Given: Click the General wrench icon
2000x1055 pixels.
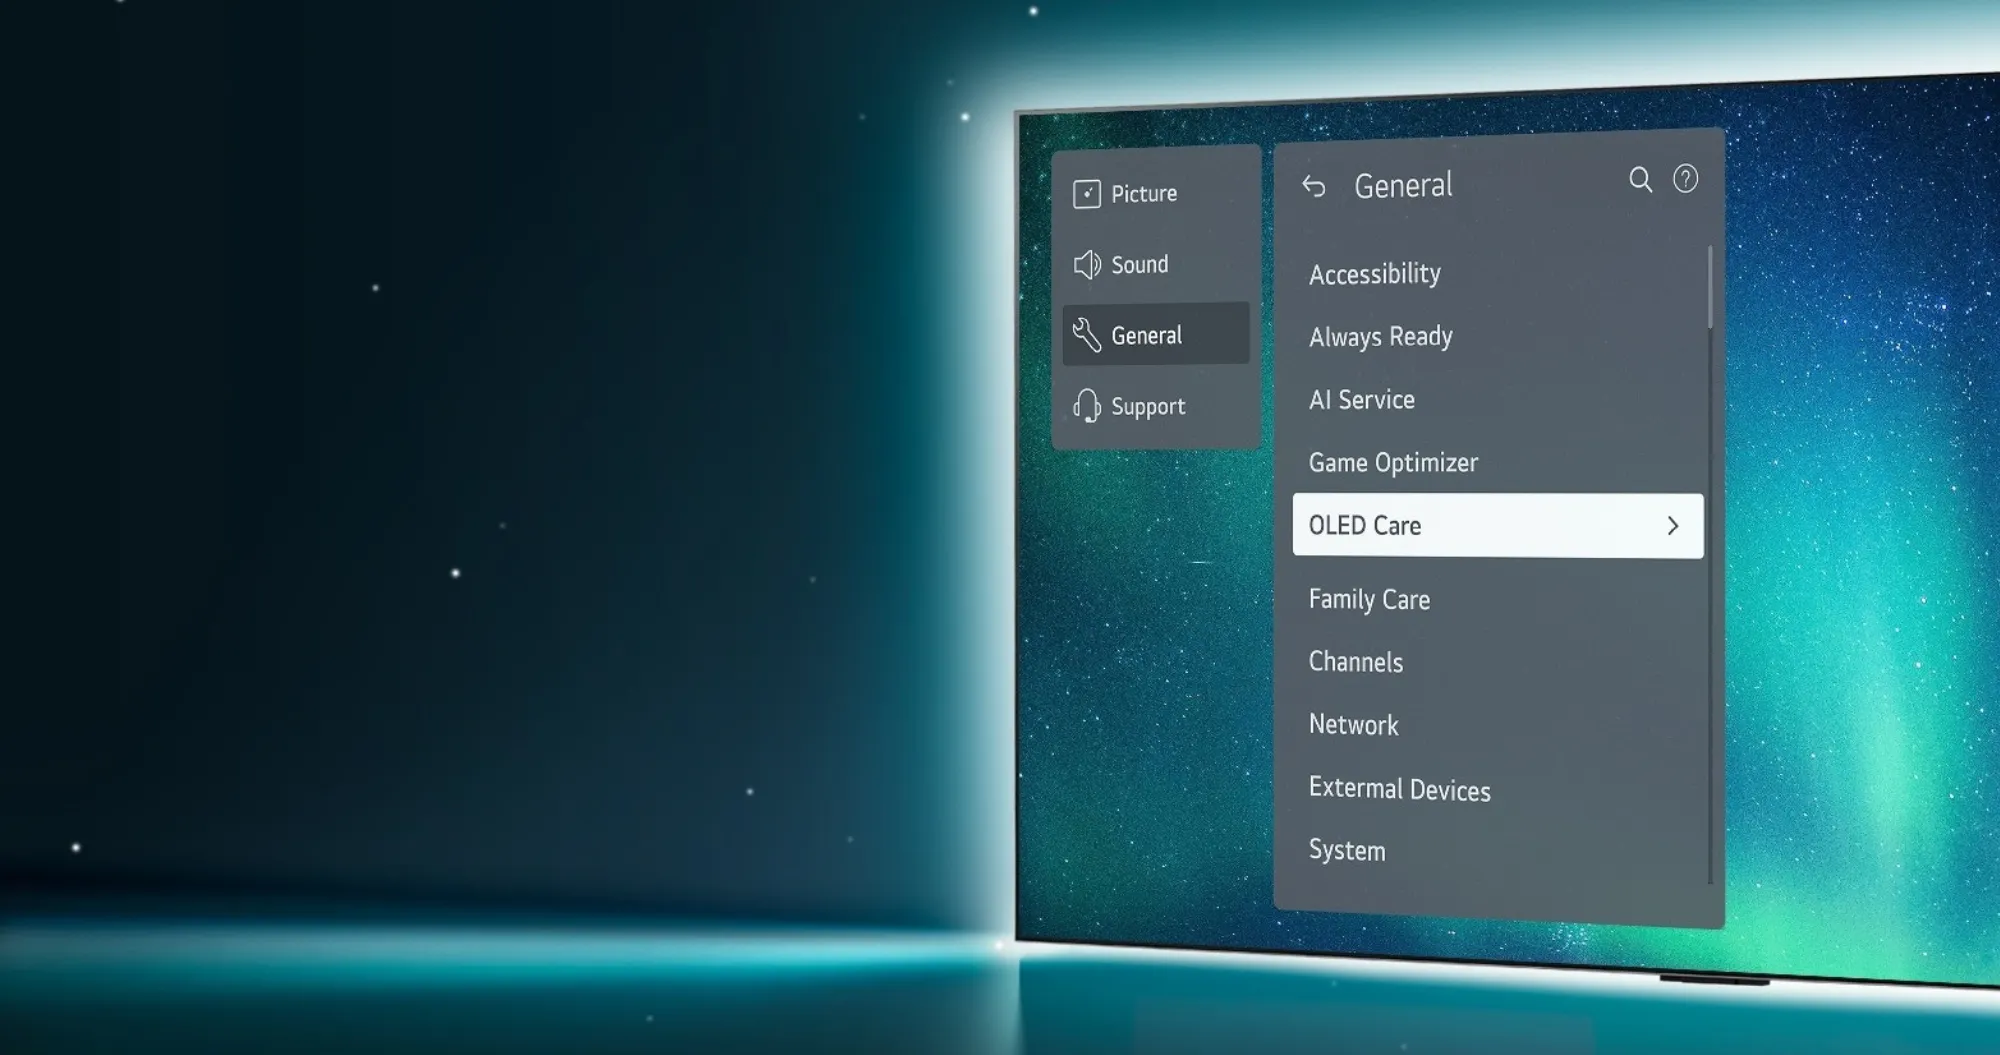Looking at the screenshot, I should pos(1086,334).
